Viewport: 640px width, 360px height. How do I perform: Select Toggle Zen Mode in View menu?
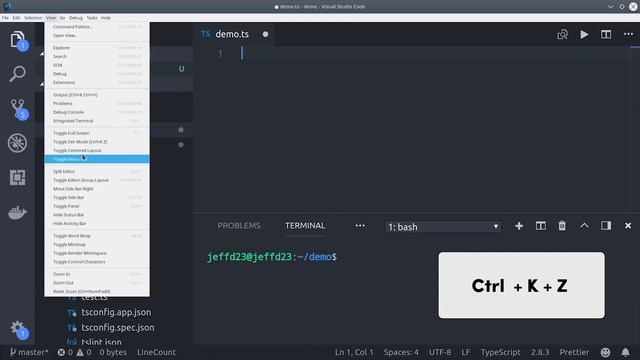pos(97,142)
